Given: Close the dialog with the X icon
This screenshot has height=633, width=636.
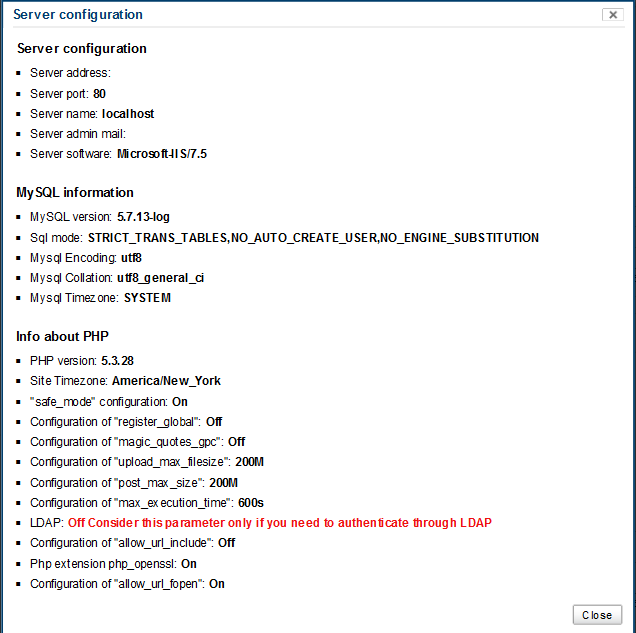Looking at the screenshot, I should [612, 15].
